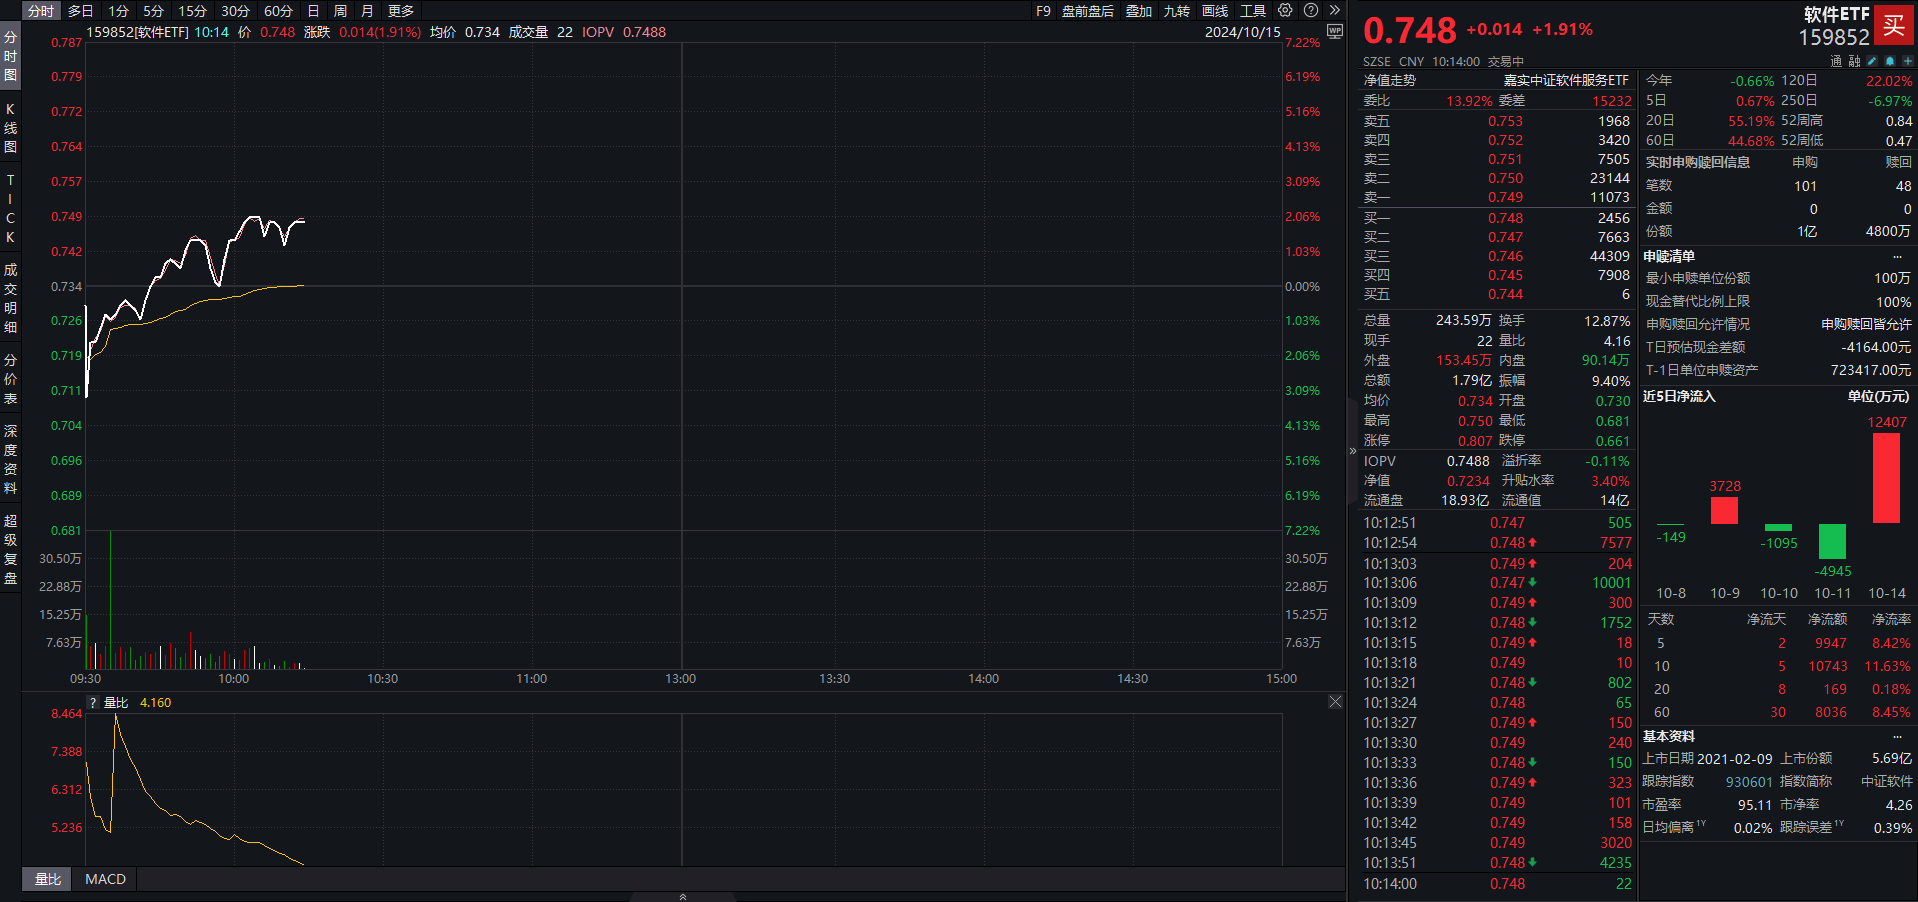1918x902 pixels.
Task: Set a price alert with bell icon
Action: [1890, 61]
